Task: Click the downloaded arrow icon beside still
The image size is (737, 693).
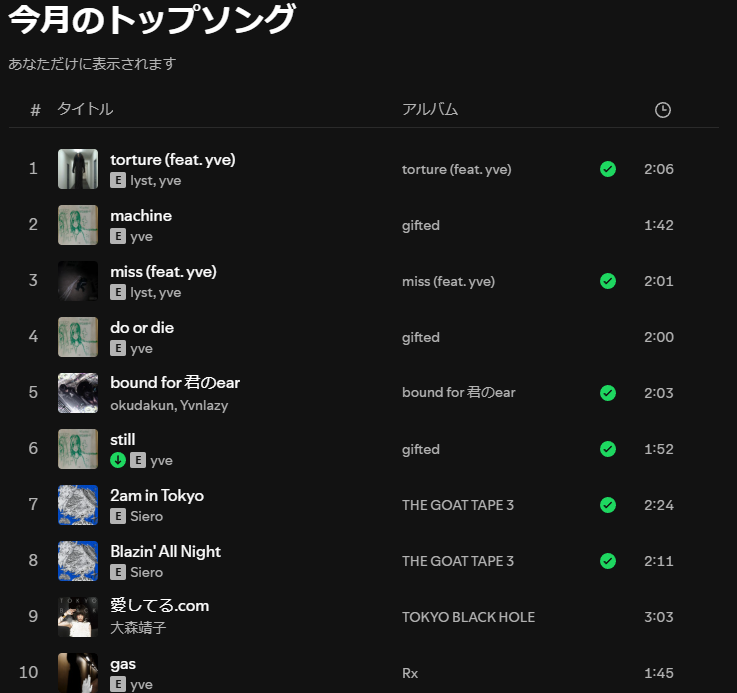Action: (x=118, y=460)
